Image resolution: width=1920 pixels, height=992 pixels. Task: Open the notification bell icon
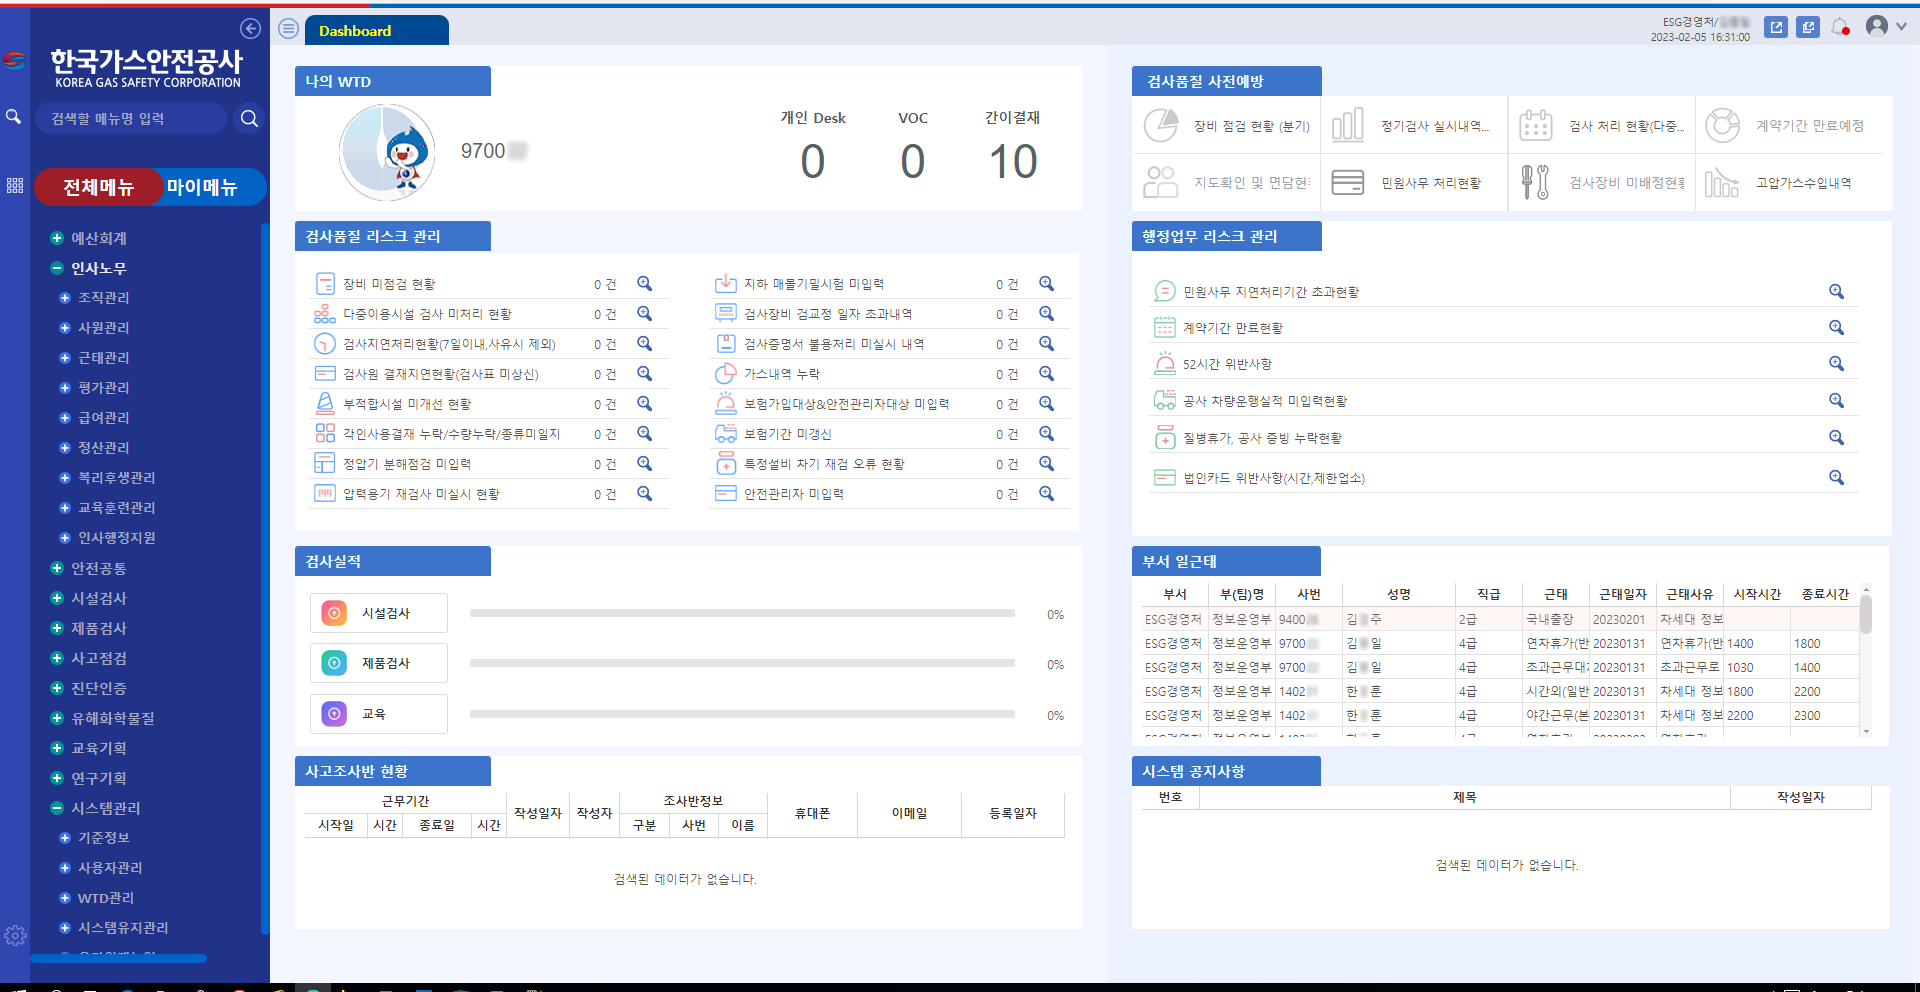(x=1841, y=27)
